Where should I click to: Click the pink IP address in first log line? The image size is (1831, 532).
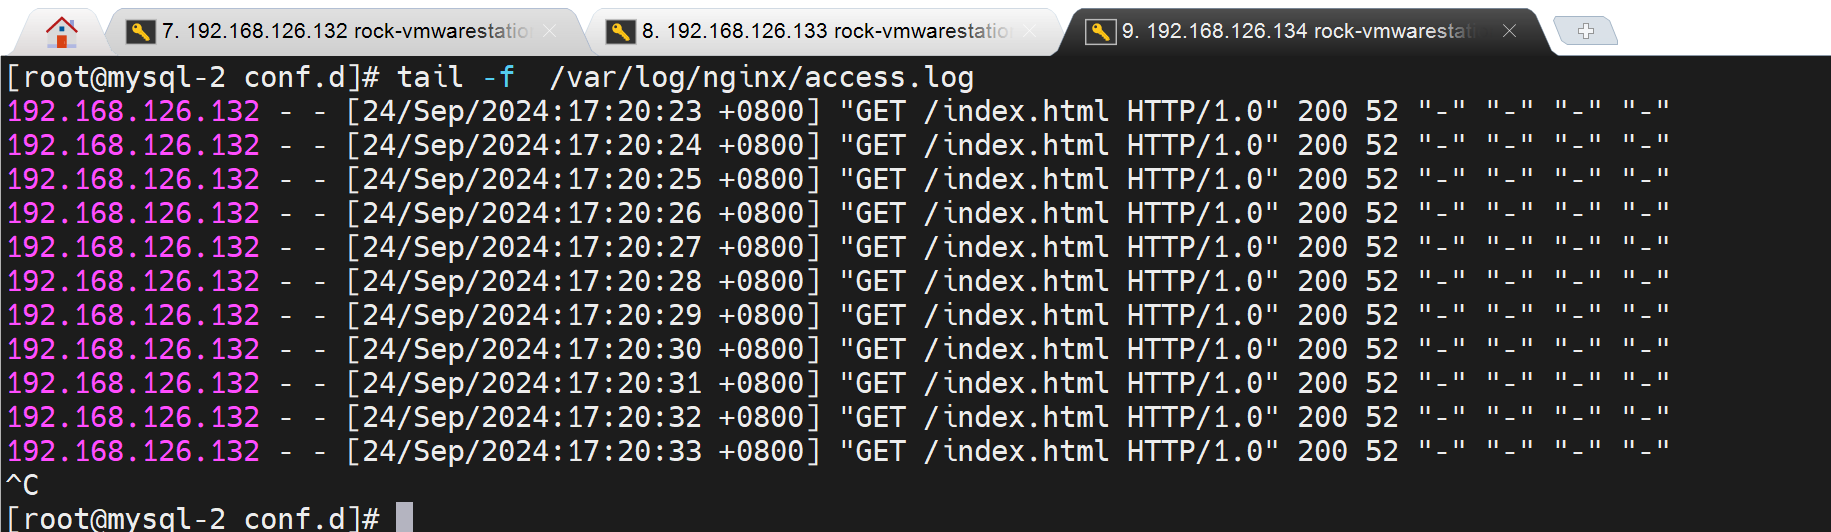coord(134,112)
